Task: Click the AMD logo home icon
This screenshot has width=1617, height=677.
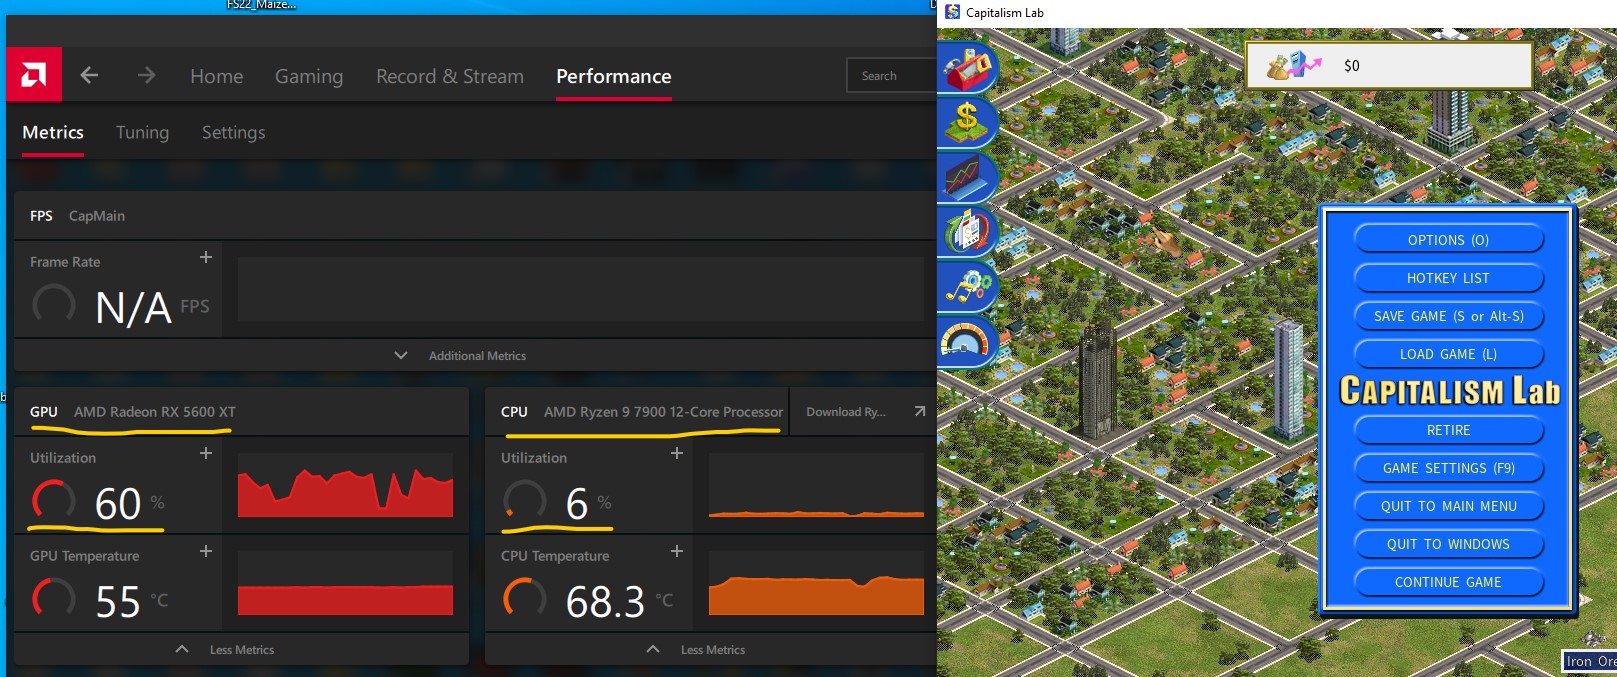Action: coord(34,75)
